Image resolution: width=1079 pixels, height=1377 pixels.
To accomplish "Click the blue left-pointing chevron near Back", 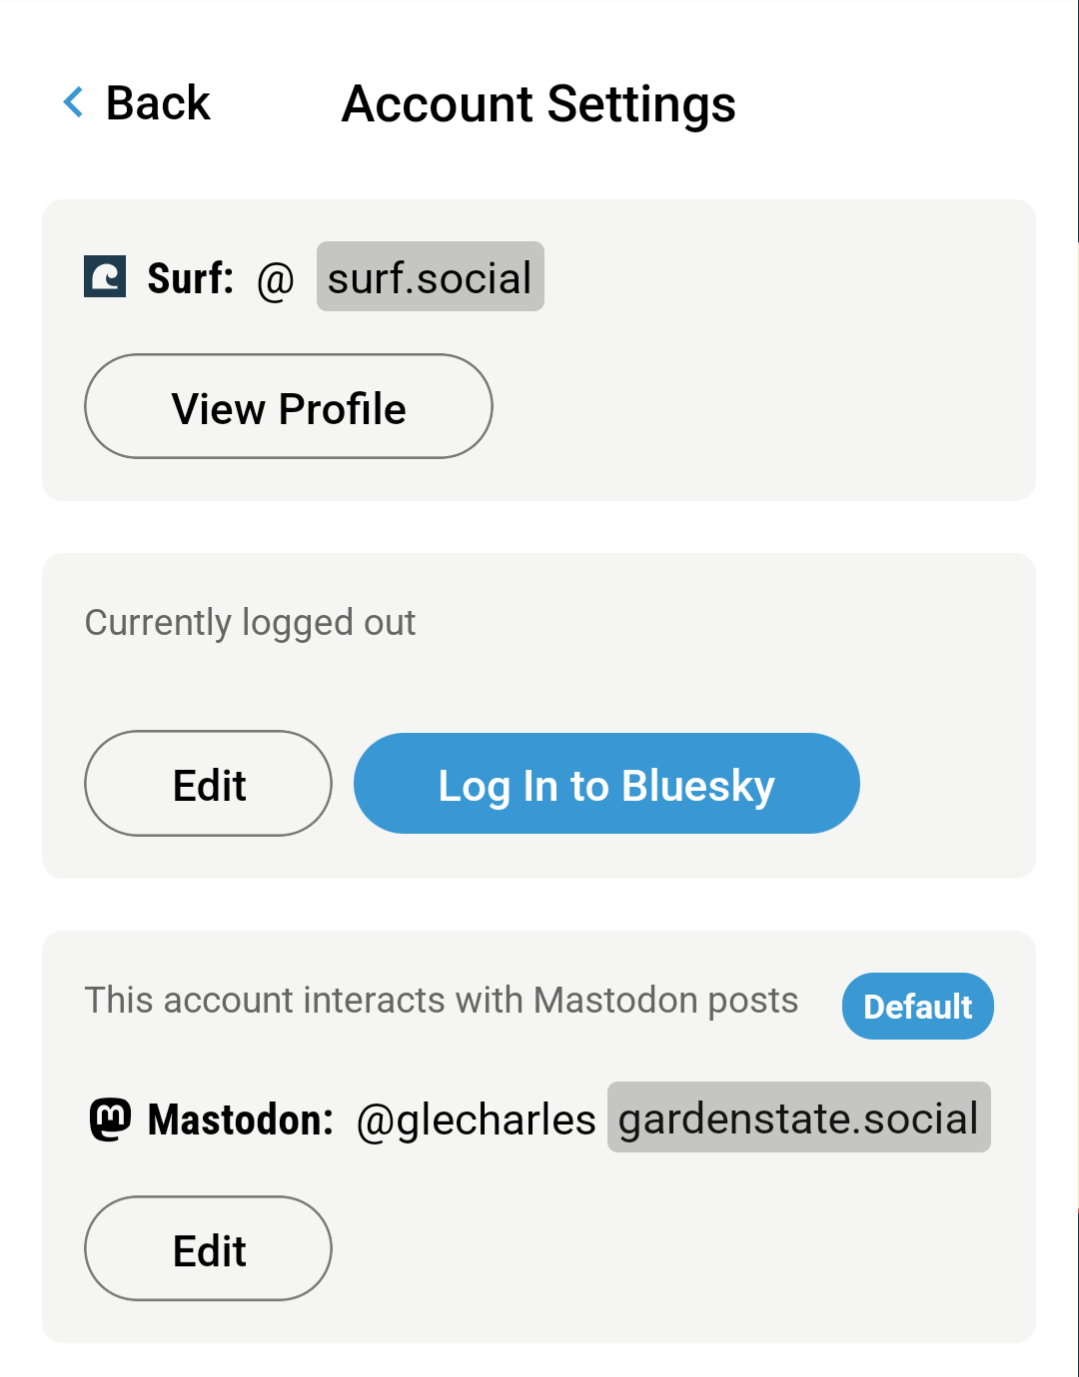I will click(x=71, y=102).
